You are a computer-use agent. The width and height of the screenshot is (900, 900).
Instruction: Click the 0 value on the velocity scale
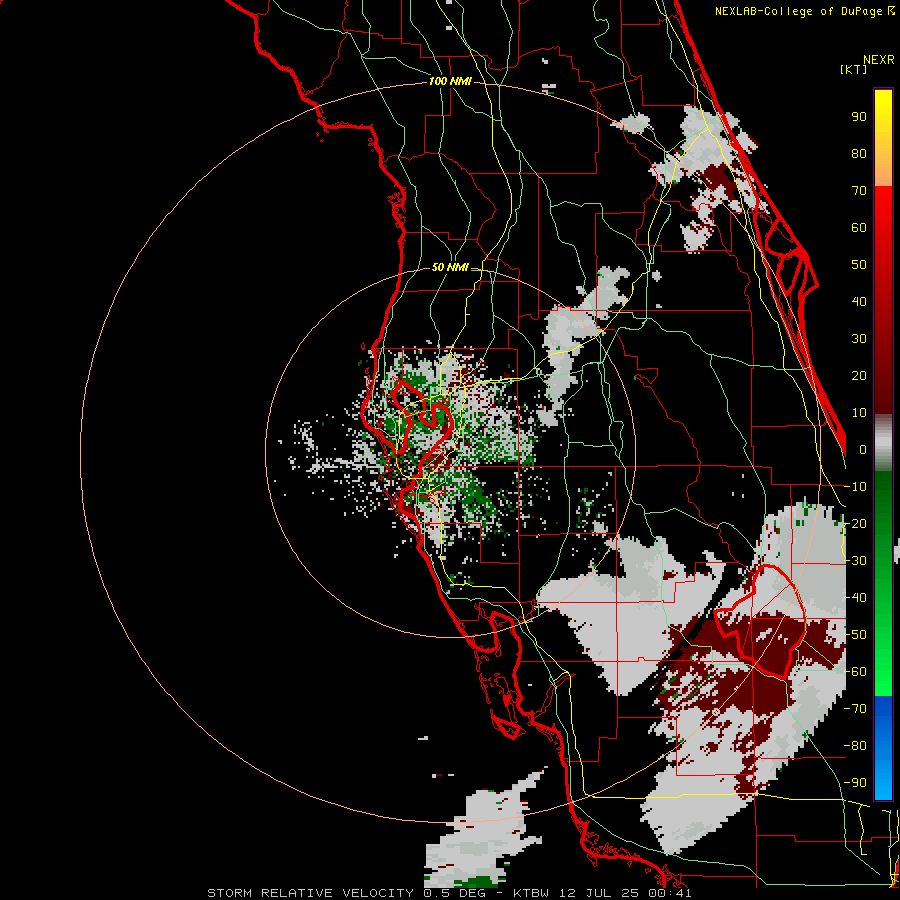(863, 450)
